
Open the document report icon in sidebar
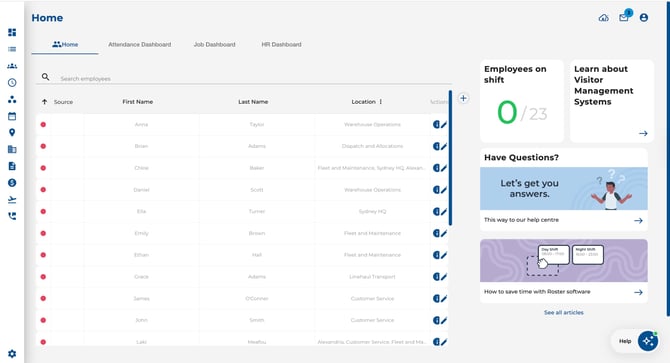click(12, 166)
